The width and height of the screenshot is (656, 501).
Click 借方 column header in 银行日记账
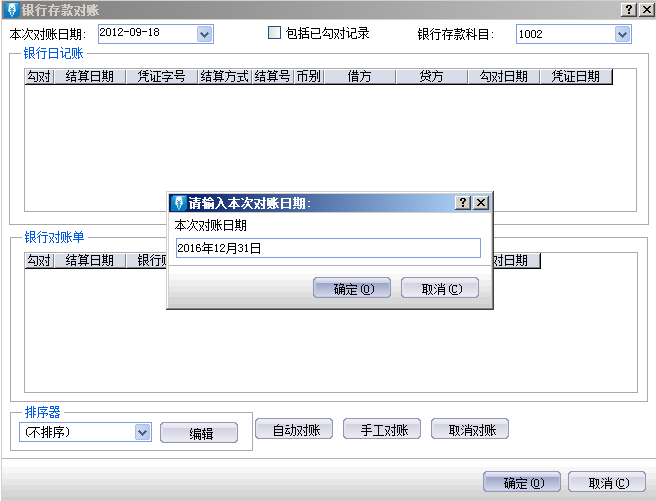pyautogui.click(x=360, y=77)
